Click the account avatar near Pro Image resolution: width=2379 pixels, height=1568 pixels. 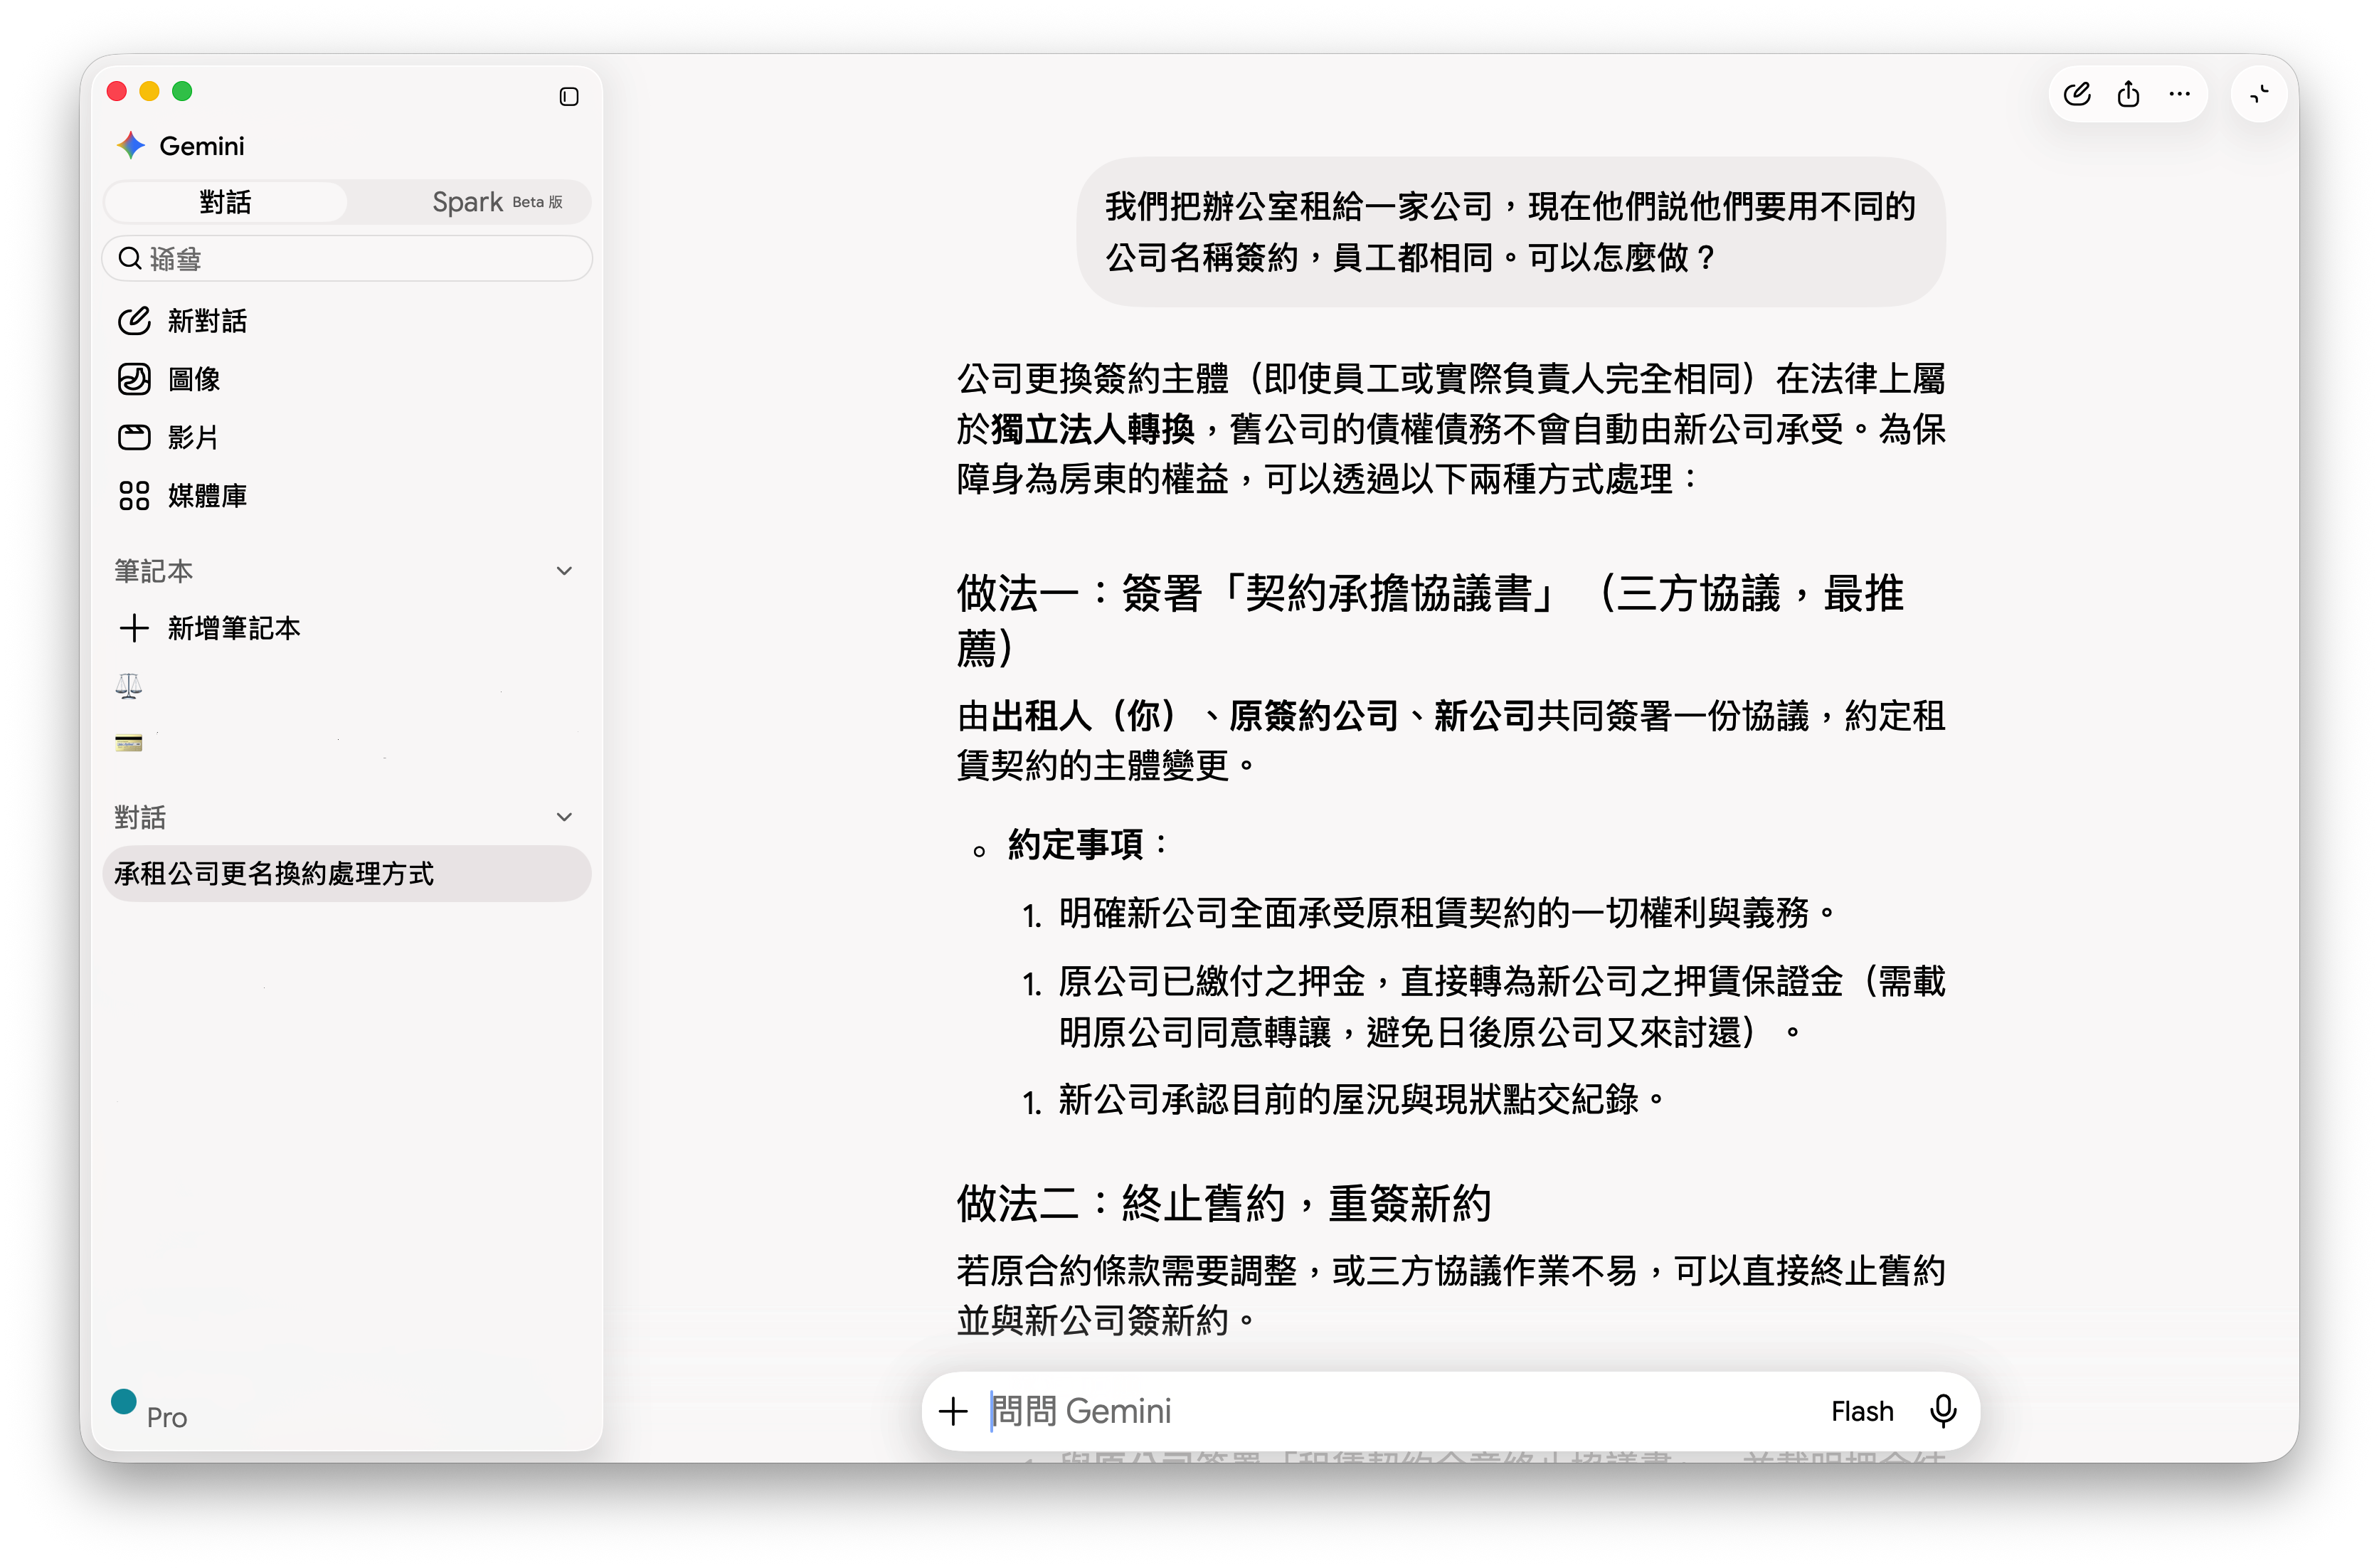(124, 1402)
